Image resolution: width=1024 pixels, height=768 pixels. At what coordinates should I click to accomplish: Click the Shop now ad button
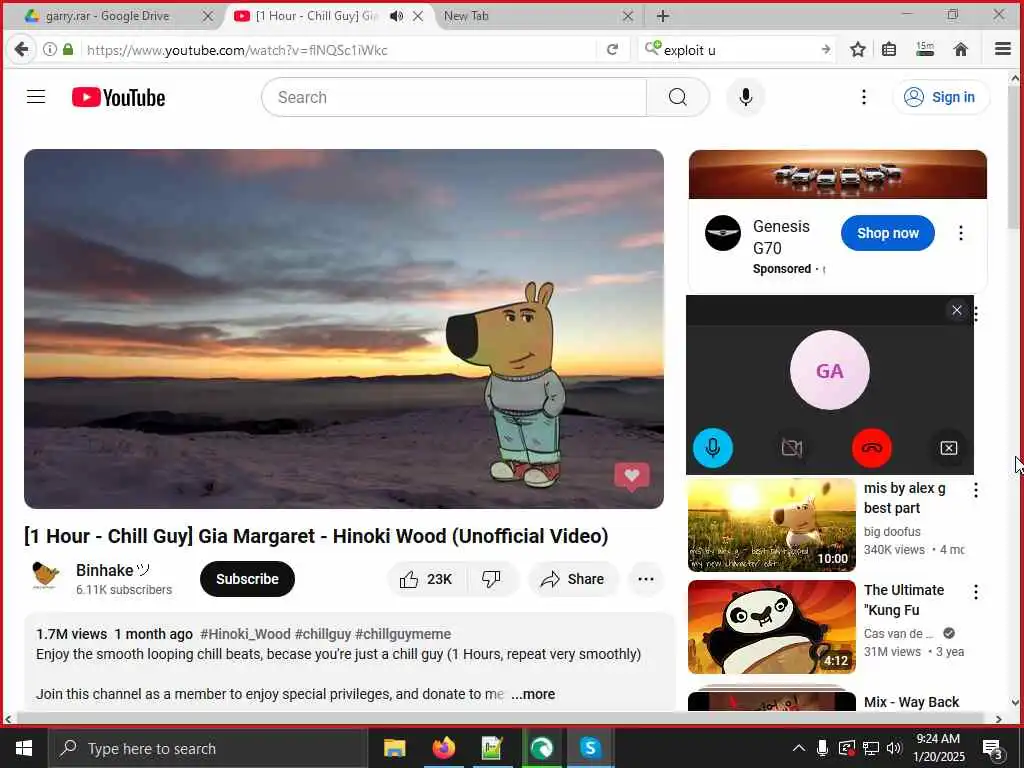point(888,233)
